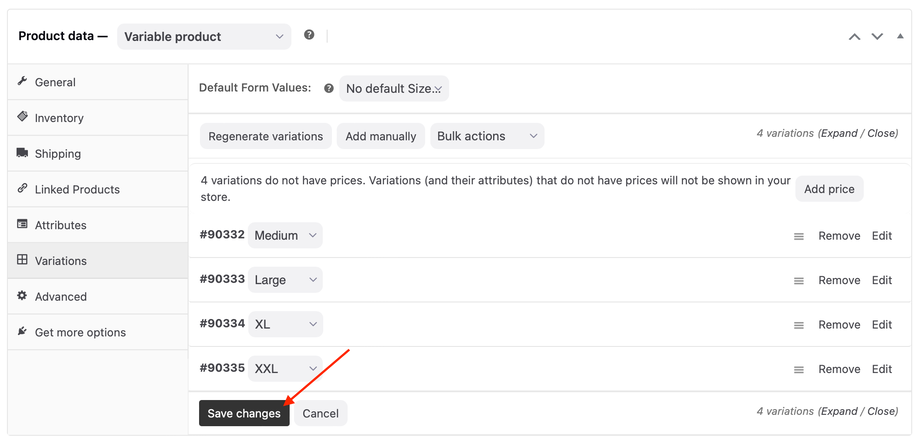Open the Inventory tab
Viewport: 920px width, 441px height.
tap(59, 118)
